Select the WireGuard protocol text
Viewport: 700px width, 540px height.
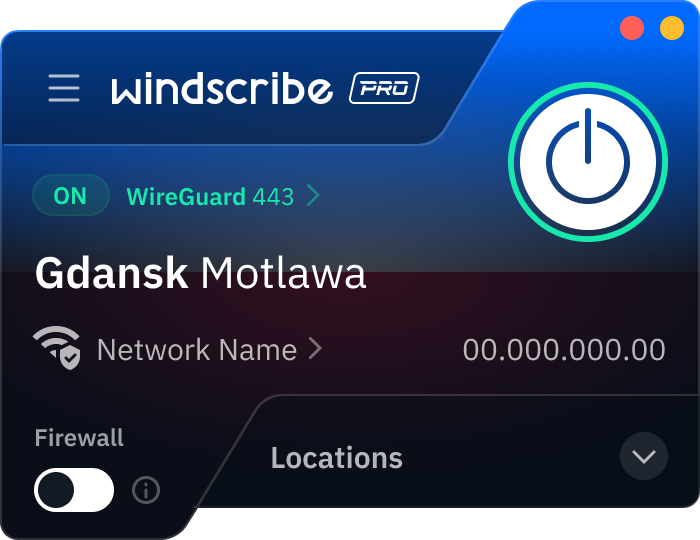click(x=186, y=197)
